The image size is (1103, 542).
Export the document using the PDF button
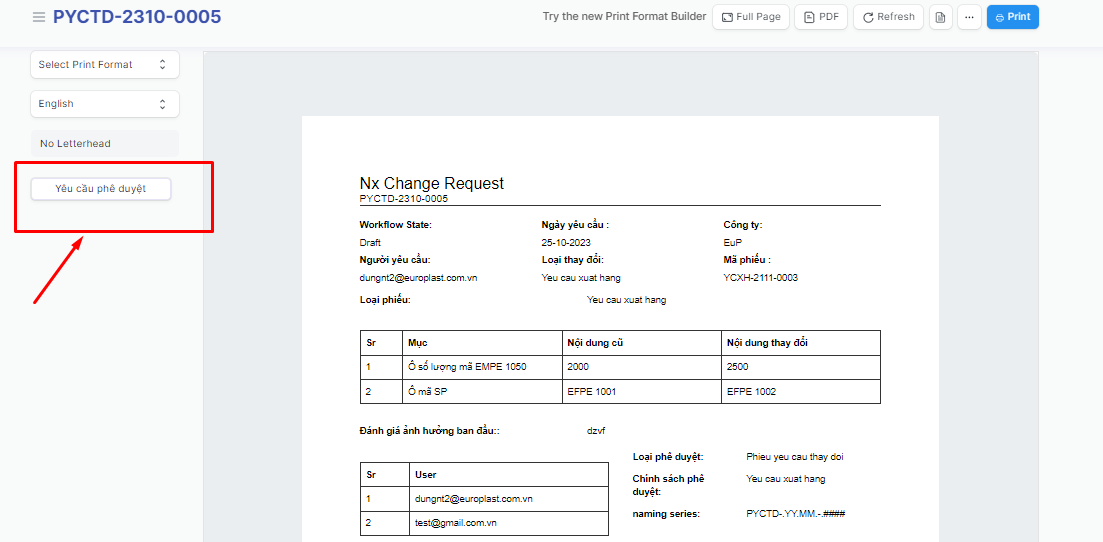pos(820,17)
